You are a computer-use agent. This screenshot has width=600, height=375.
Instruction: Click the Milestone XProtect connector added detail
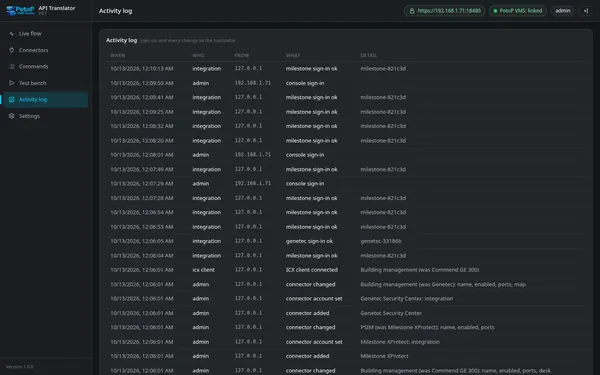(x=384, y=356)
